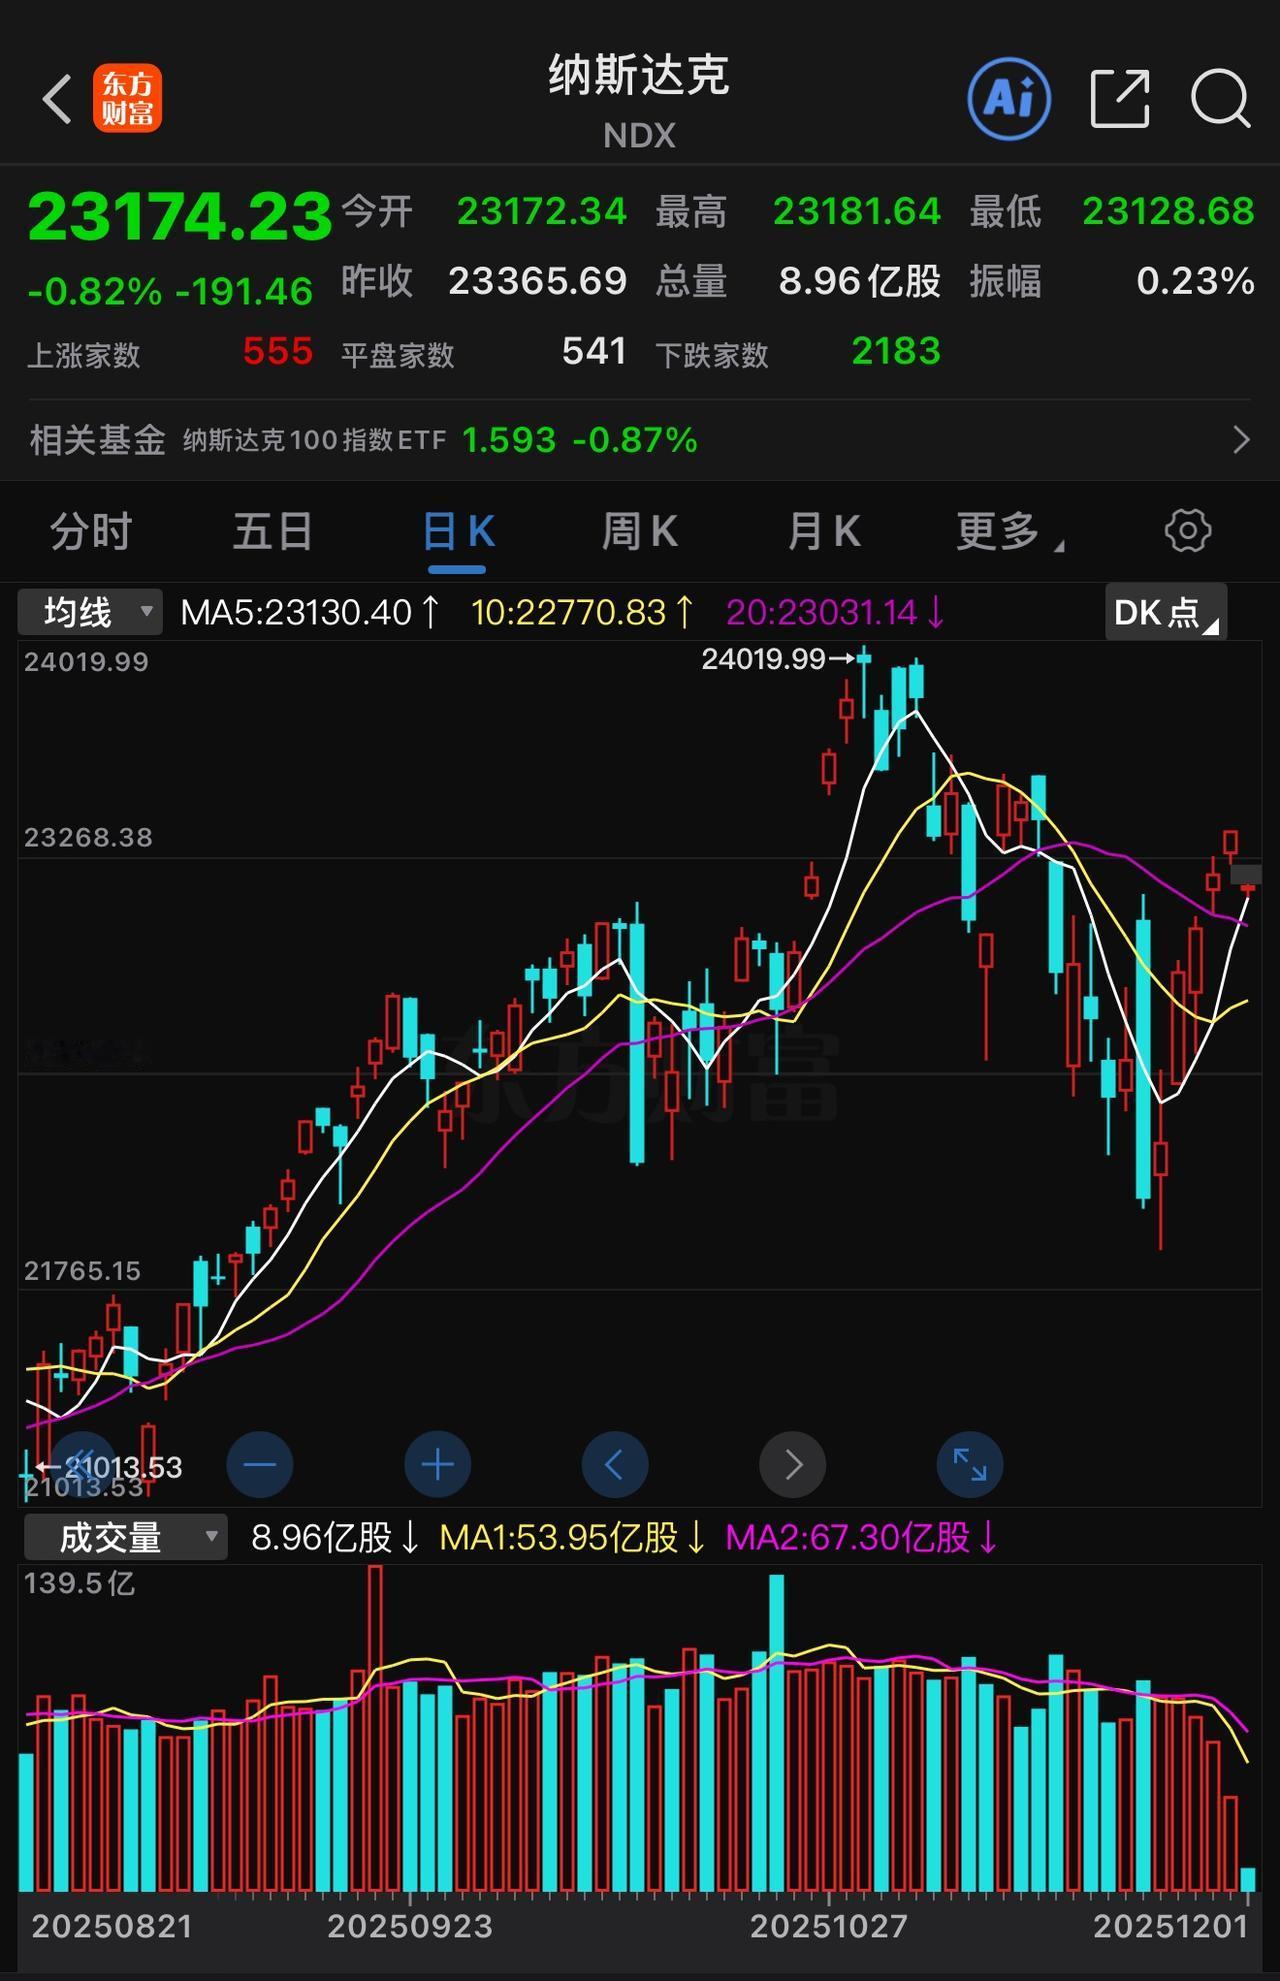This screenshot has width=1280, height=1981.
Task: Tap the 下跌家数 count 2183
Action: point(896,351)
